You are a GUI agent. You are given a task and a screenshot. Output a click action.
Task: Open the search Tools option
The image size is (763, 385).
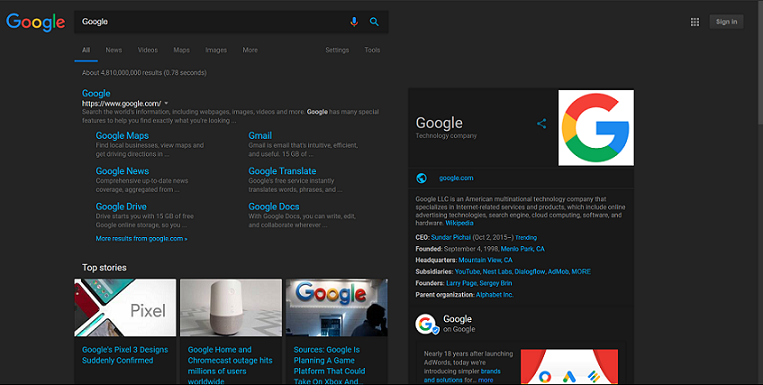pos(372,50)
